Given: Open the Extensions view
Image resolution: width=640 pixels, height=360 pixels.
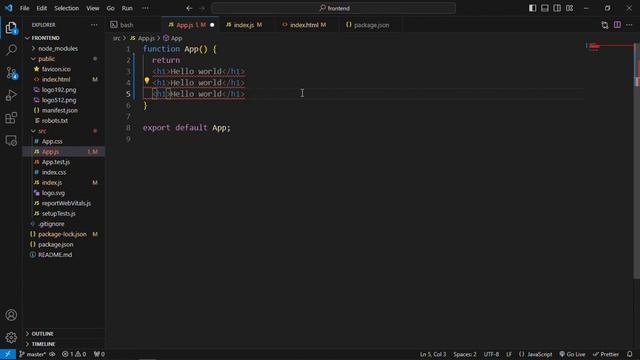Looking at the screenshot, I should point(11,118).
